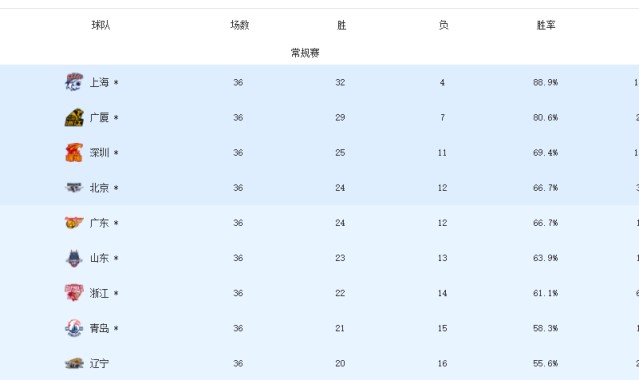Select 浙江's win rate 61.1%
This screenshot has height=380, width=639.
[x=545, y=293]
